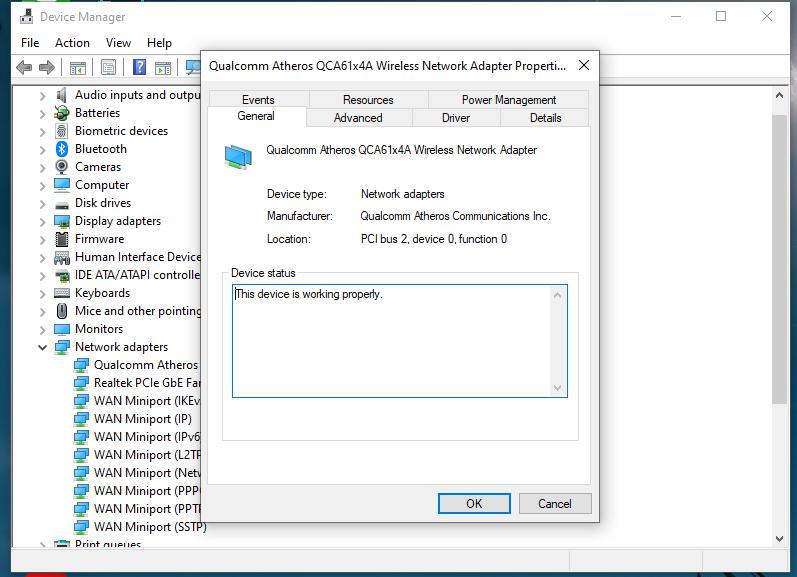Select the WAN Miniport (IP) entry
The height and width of the screenshot is (577, 797).
(143, 419)
